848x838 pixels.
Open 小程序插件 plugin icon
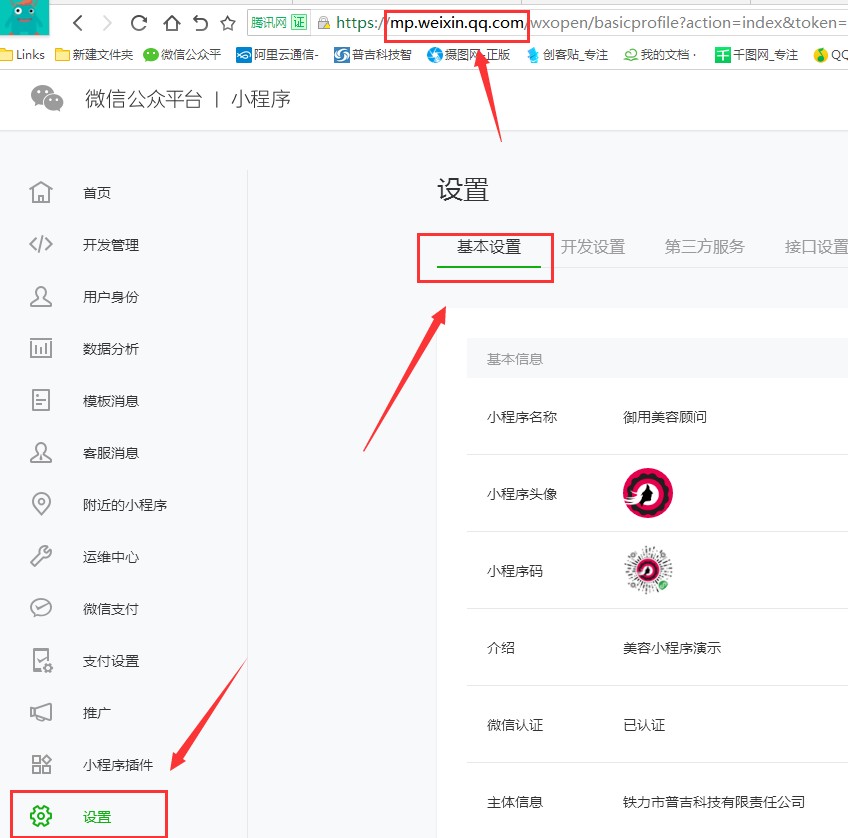tap(42, 764)
